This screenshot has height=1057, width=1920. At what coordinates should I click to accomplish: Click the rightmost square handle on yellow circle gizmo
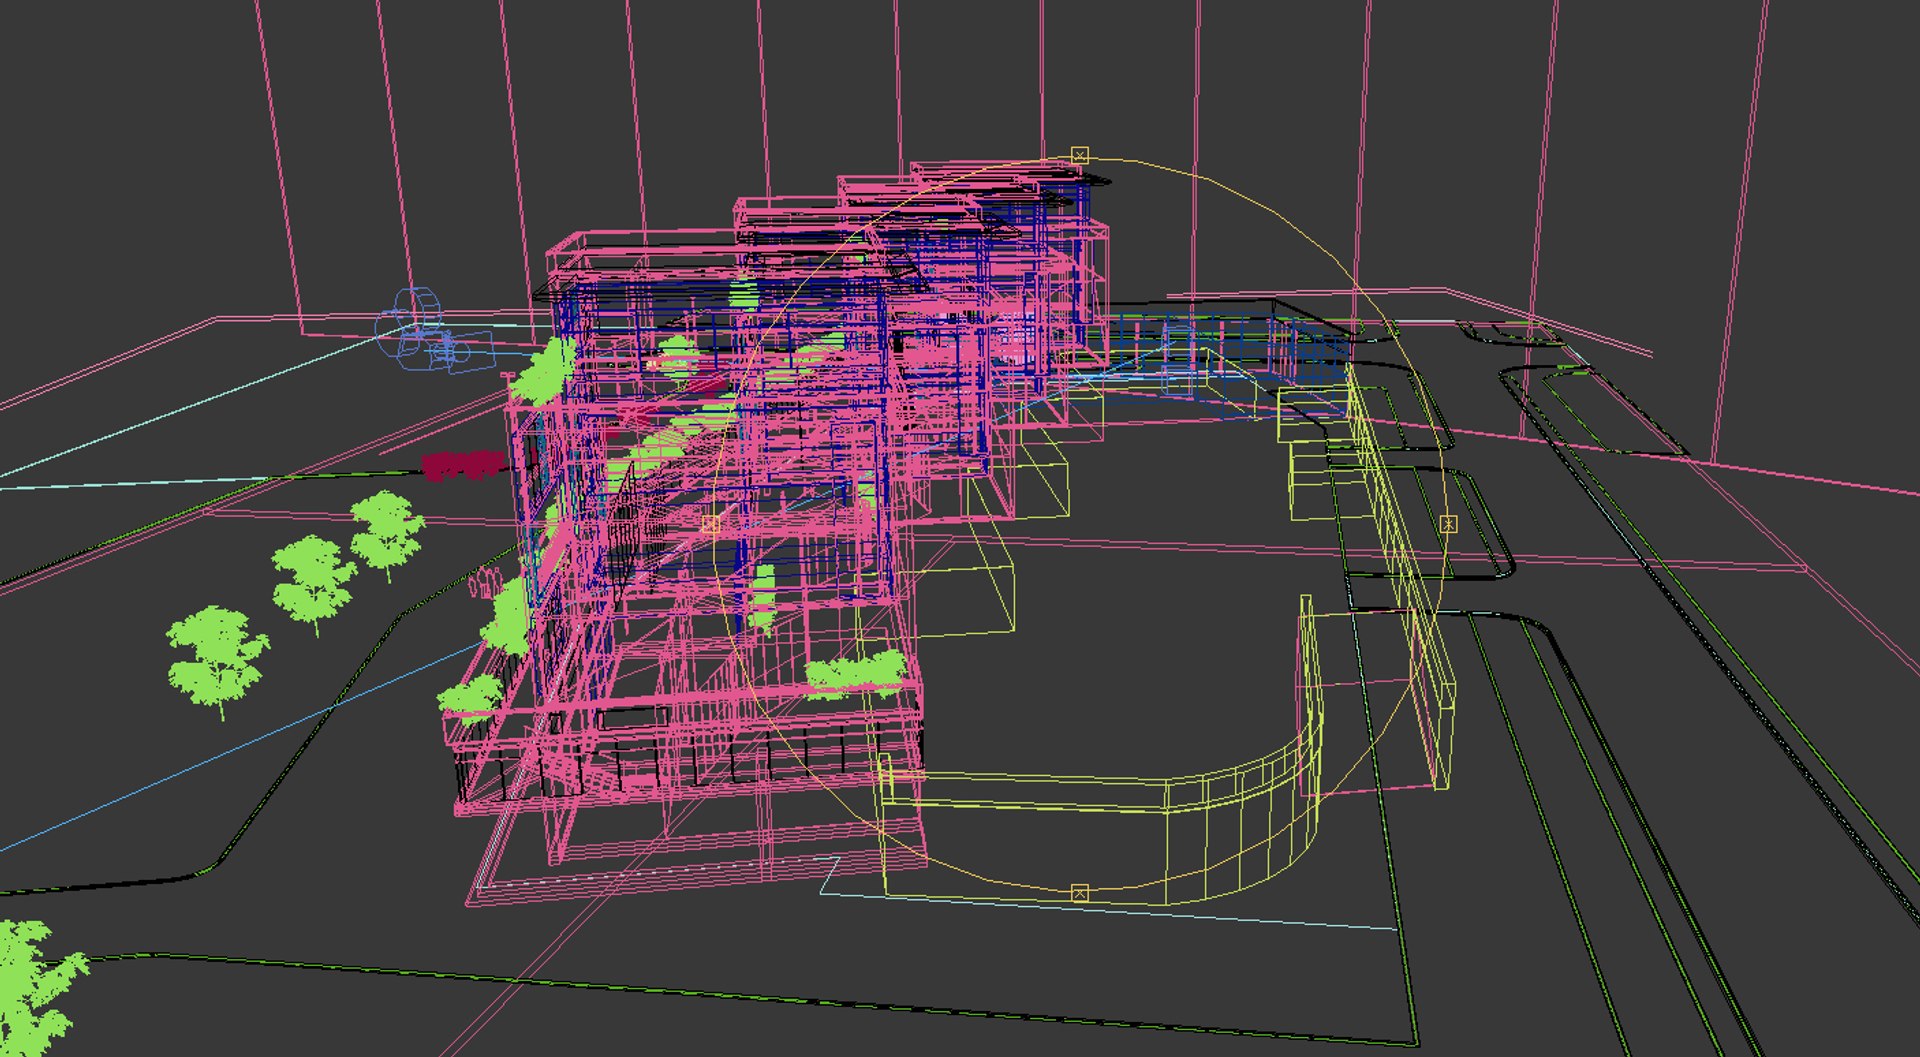click(1448, 524)
